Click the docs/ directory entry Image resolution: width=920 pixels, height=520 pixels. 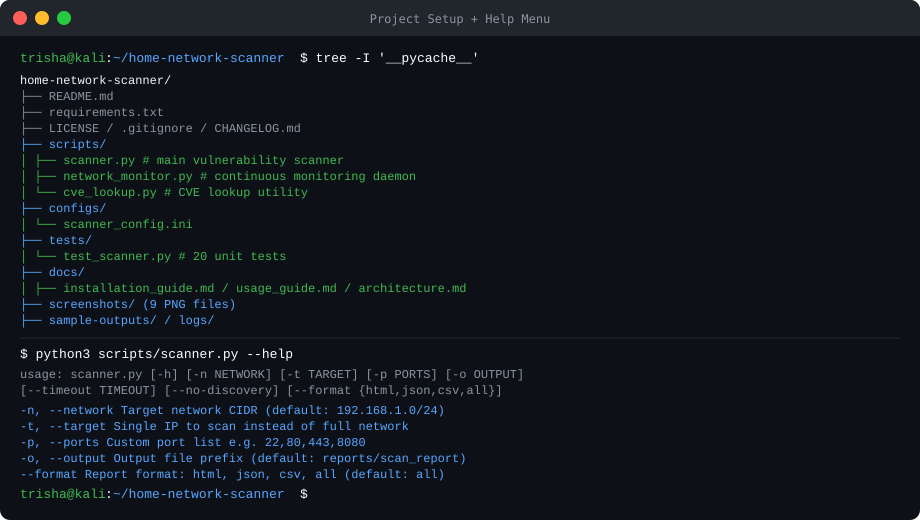click(x=66, y=272)
